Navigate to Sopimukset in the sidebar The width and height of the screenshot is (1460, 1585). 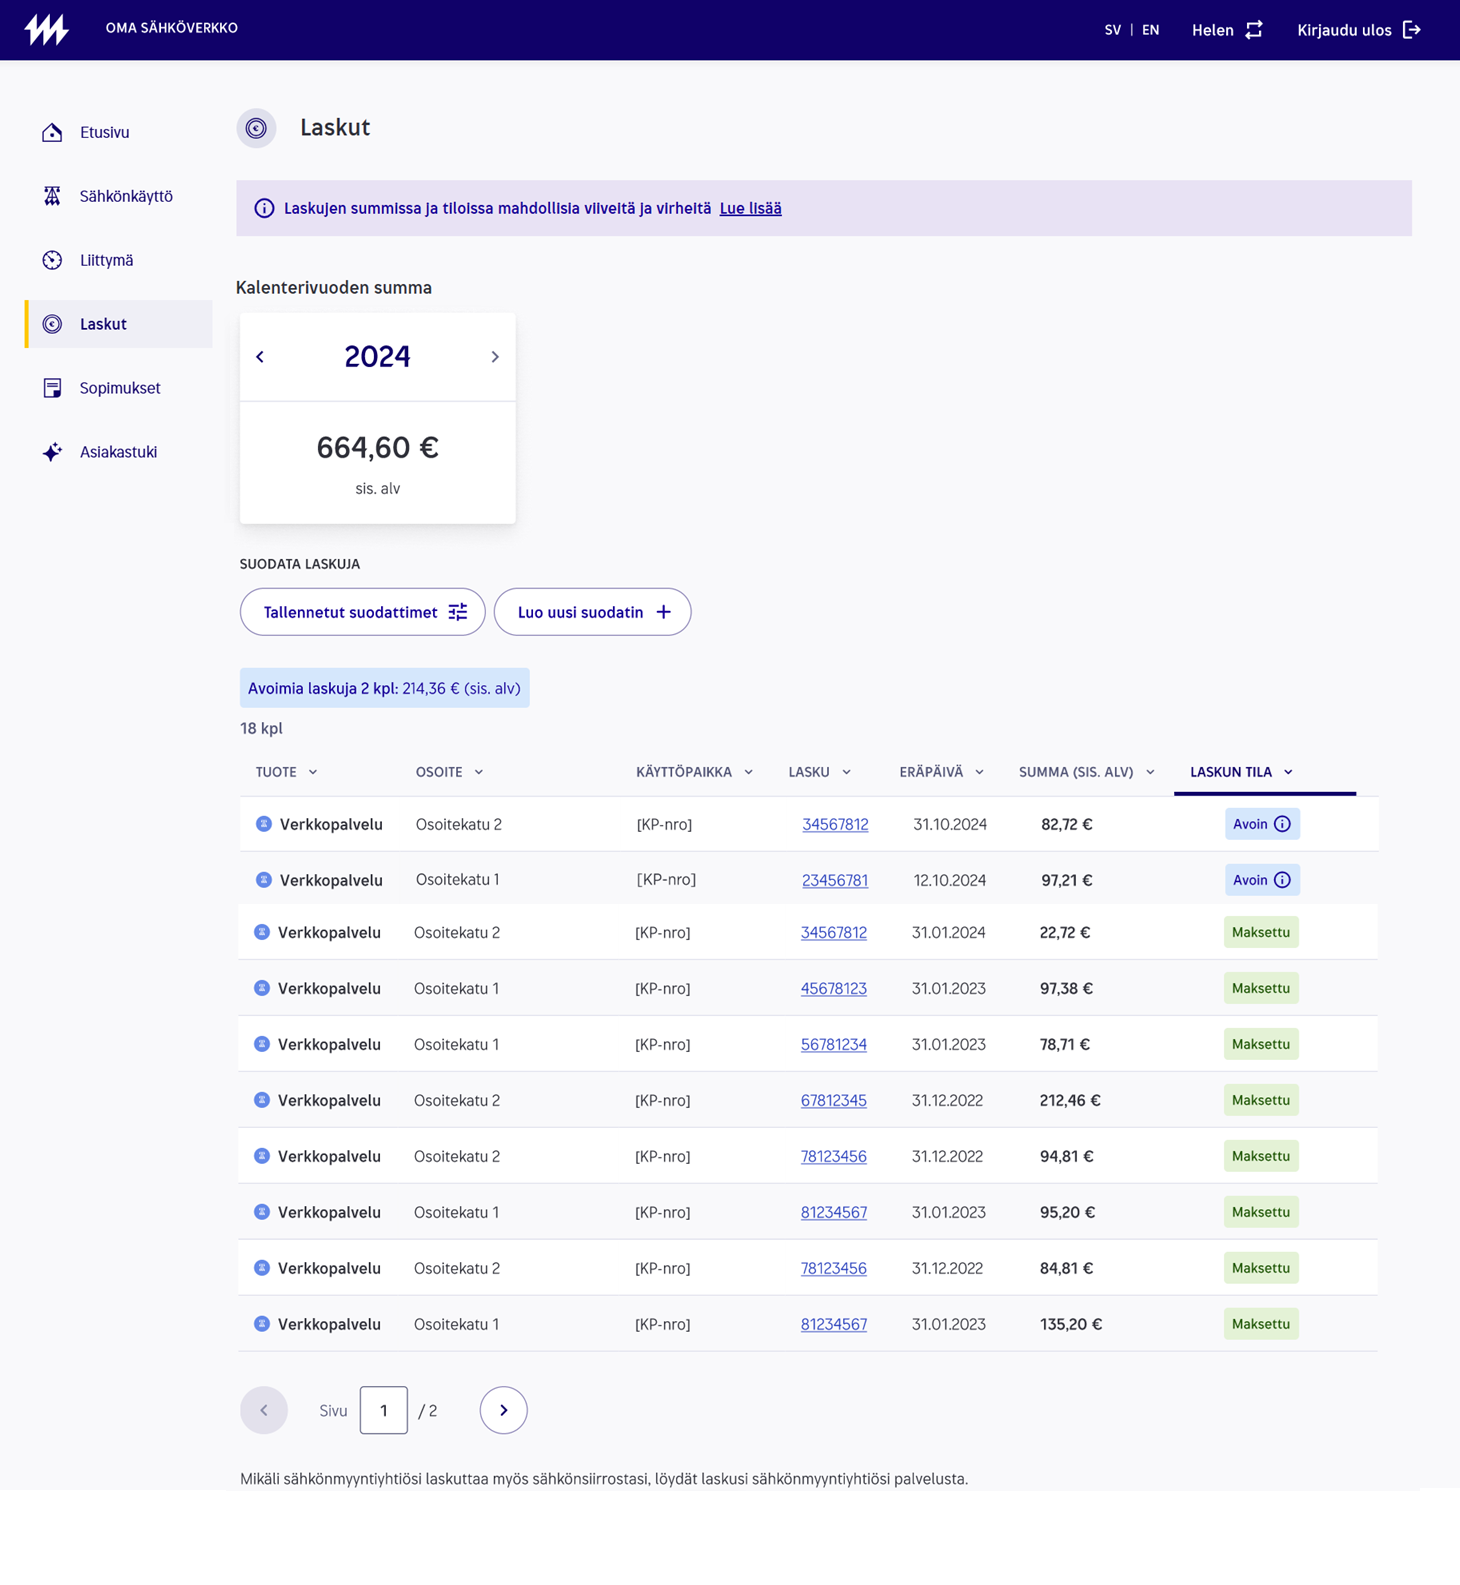(x=120, y=388)
